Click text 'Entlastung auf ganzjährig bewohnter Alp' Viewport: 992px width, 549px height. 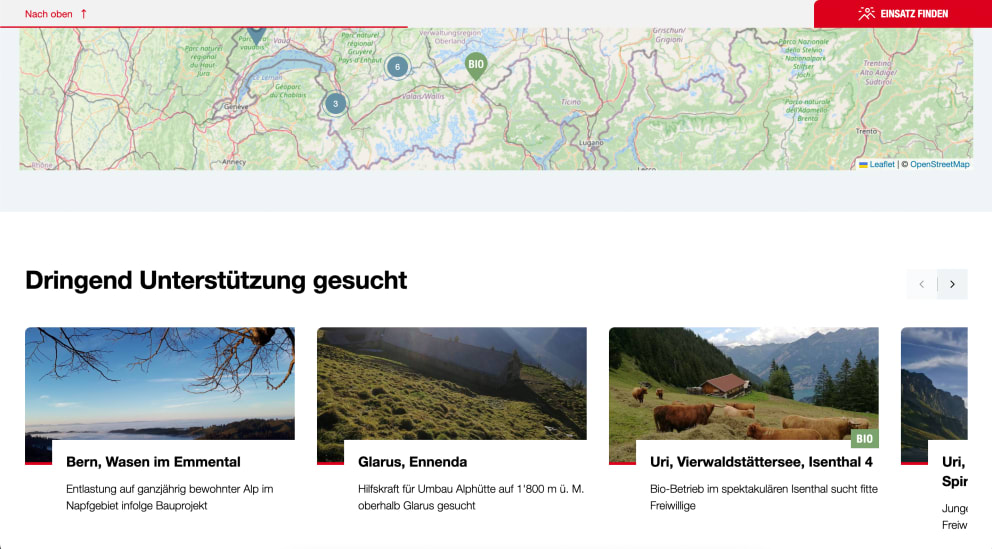[163, 489]
